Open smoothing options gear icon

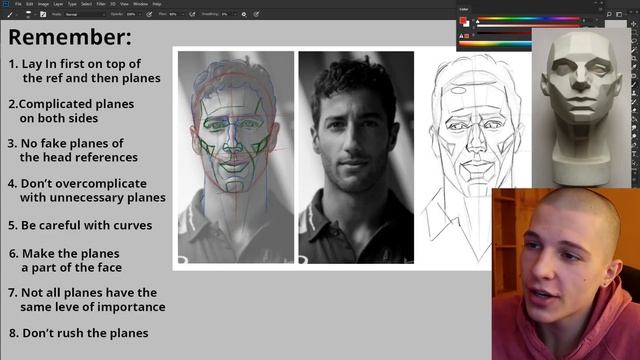[244, 14]
